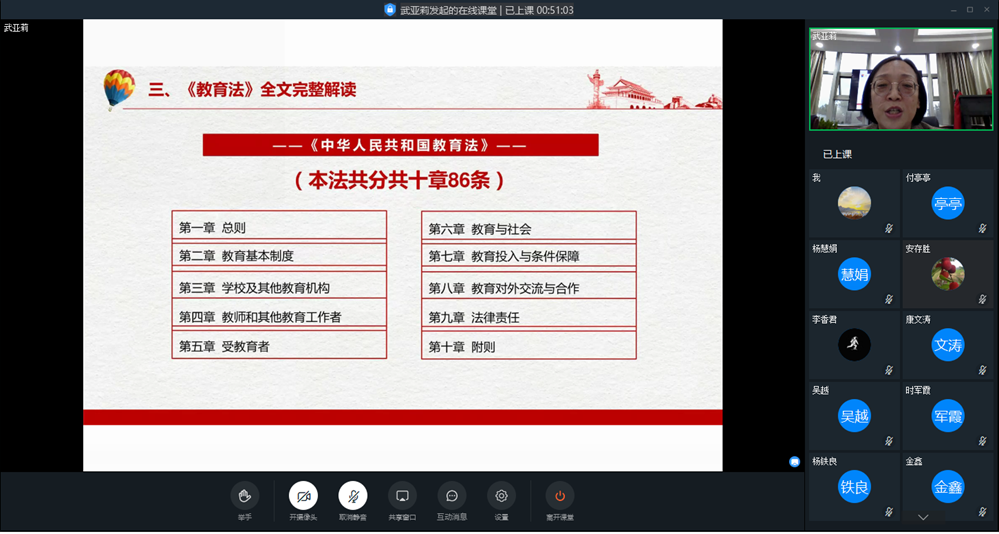Click the 文涛 participant avatar
This screenshot has height=534, width=999.
(x=947, y=345)
